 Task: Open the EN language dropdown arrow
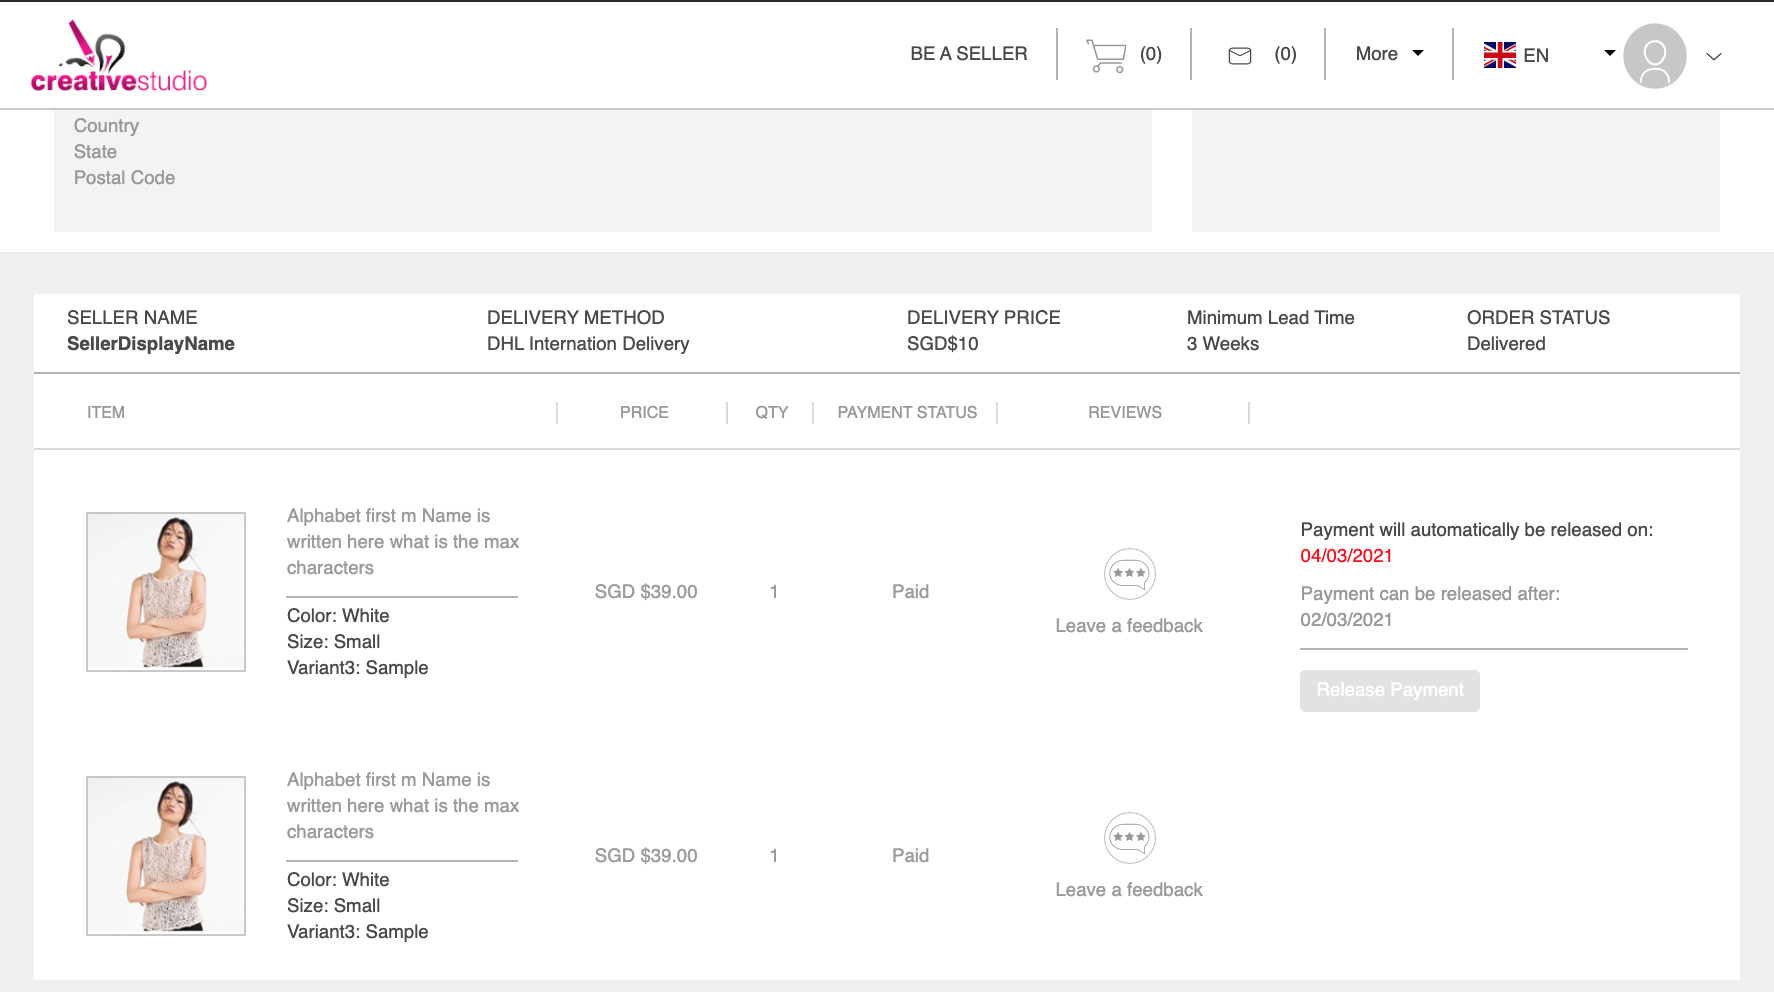click(x=1609, y=53)
